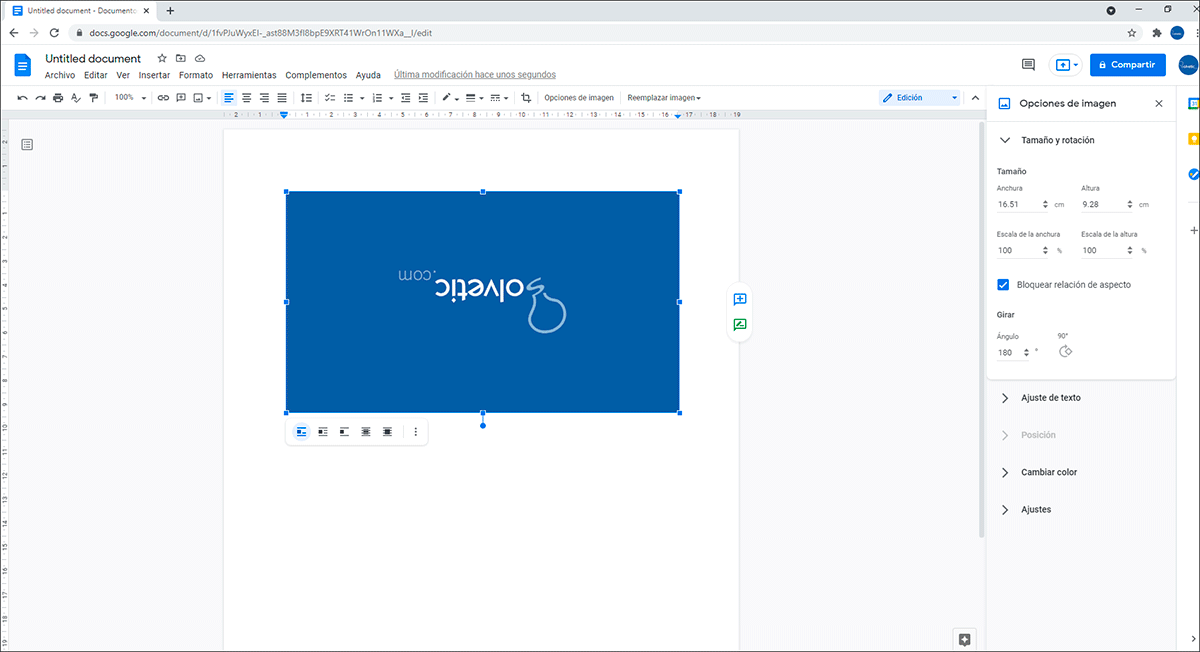Viewport: 1200px width, 652px height.
Task: Click the Explore button at bottom right
Action: click(964, 639)
